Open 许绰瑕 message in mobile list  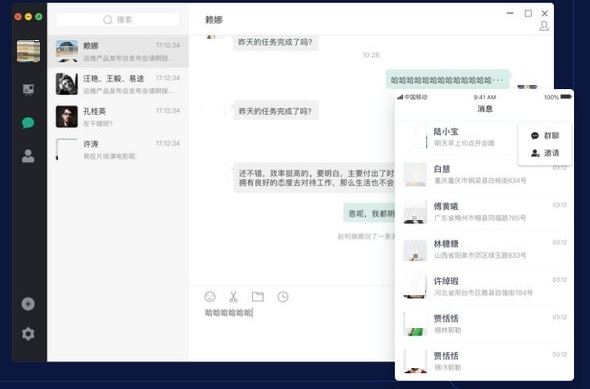pos(484,286)
